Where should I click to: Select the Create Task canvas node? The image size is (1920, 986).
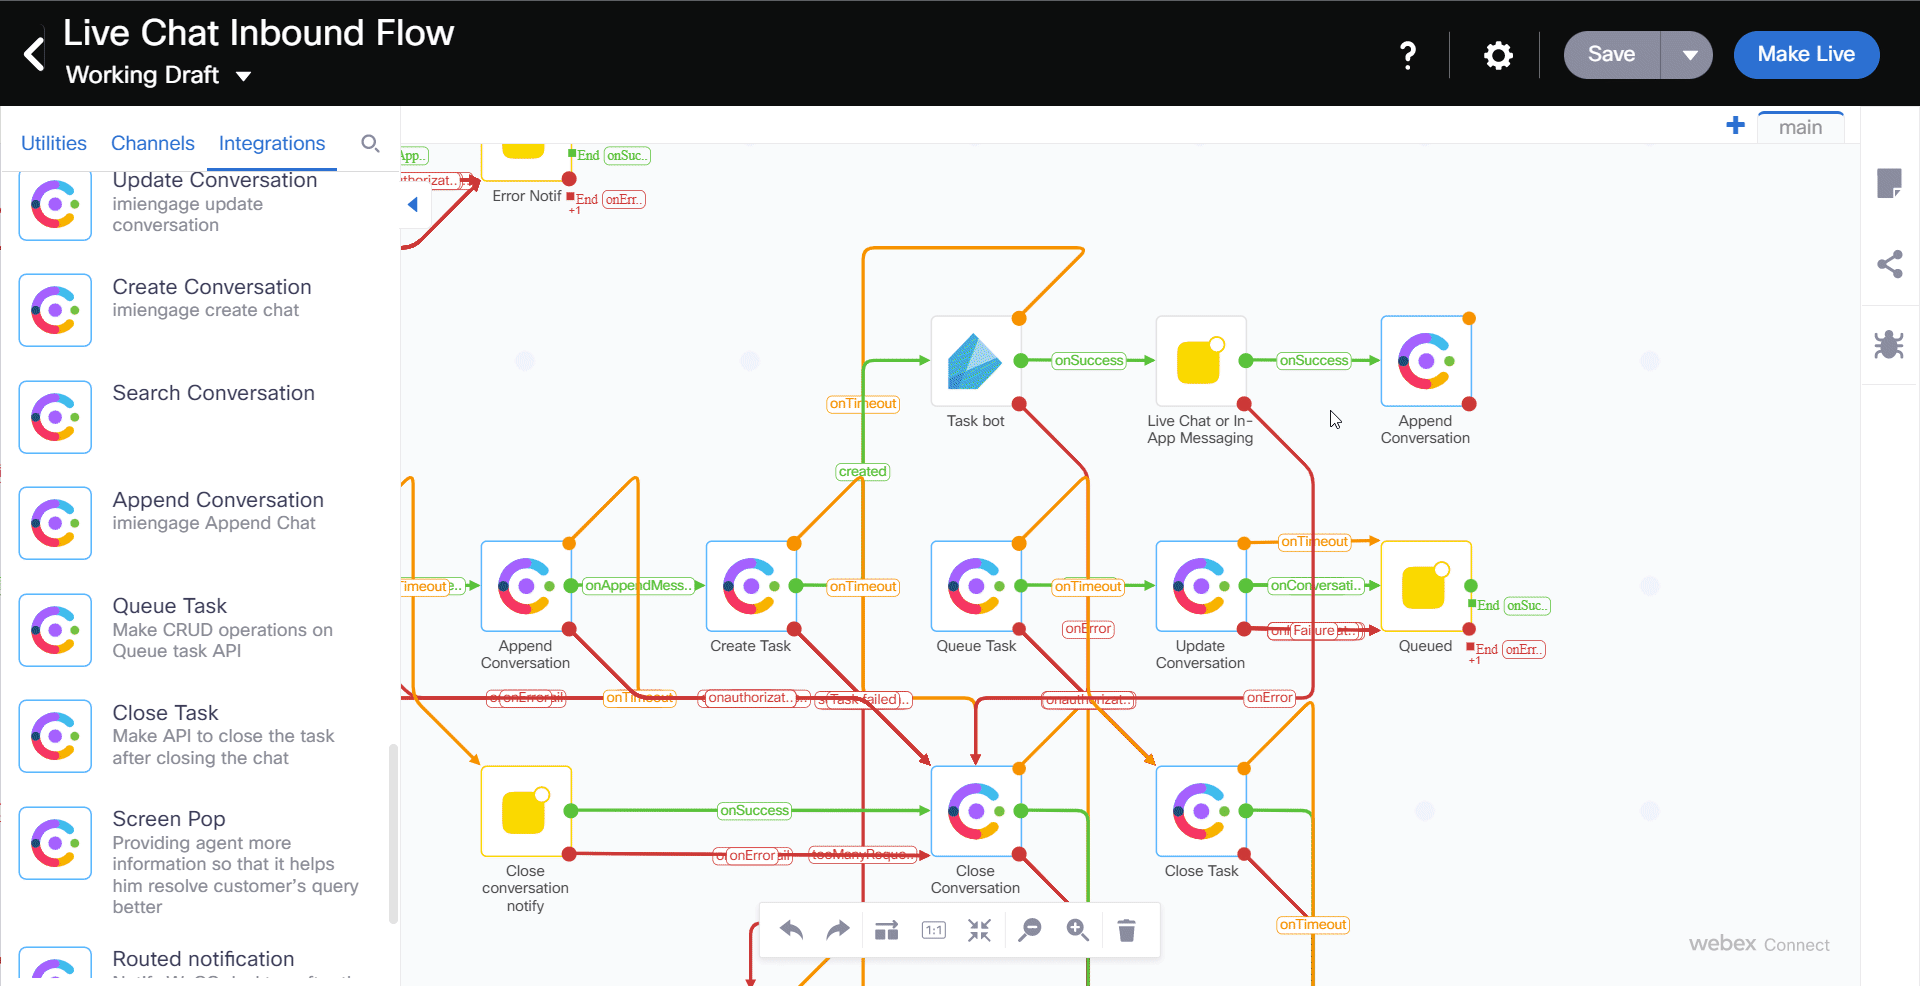pos(750,586)
